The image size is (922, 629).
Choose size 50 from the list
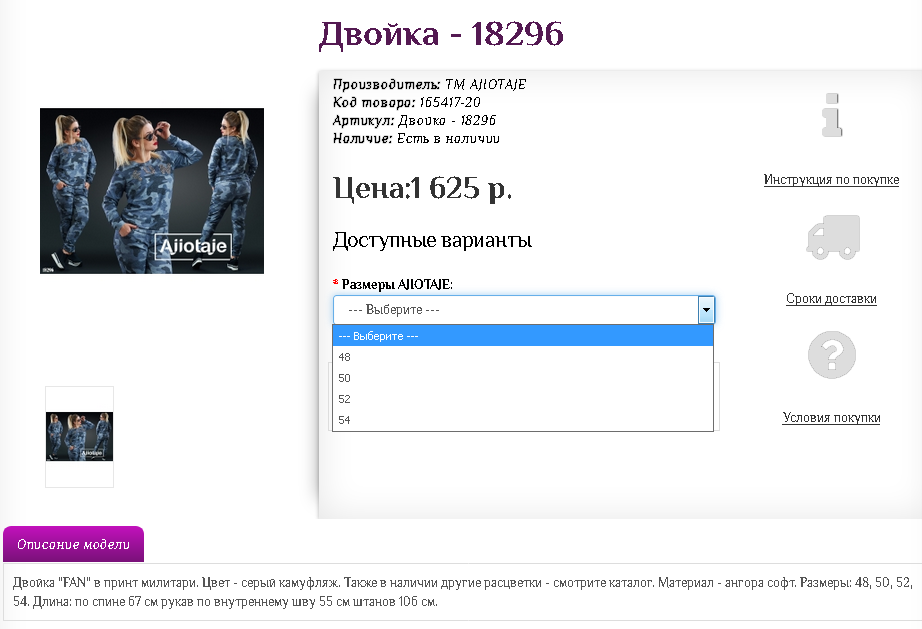(x=523, y=378)
